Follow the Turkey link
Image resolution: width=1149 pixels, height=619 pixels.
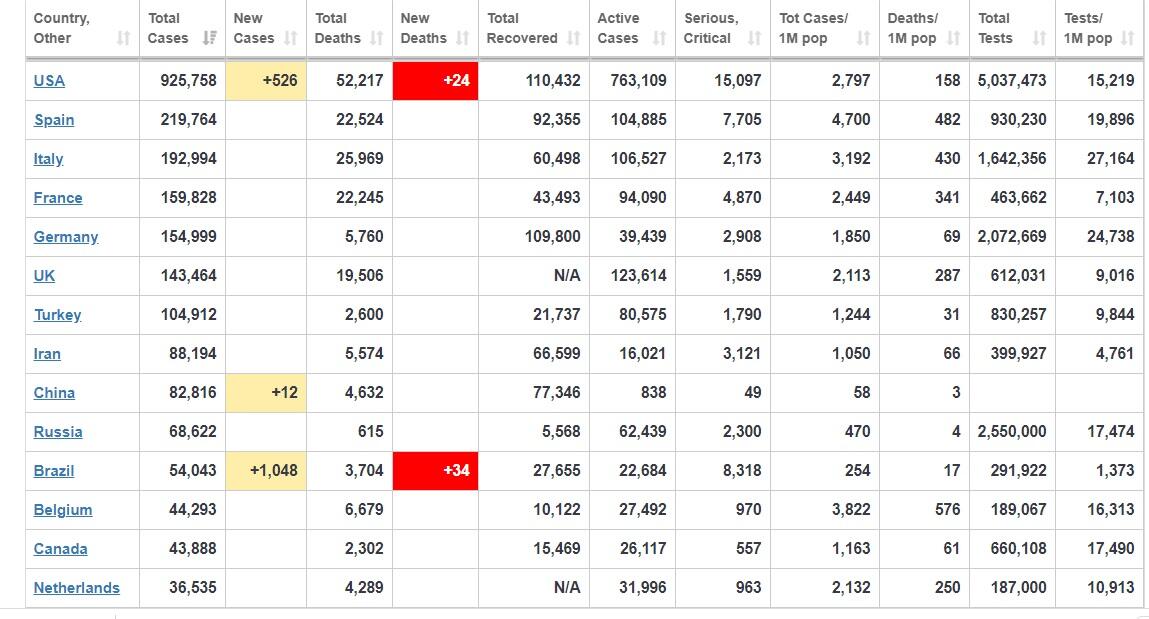pos(57,315)
